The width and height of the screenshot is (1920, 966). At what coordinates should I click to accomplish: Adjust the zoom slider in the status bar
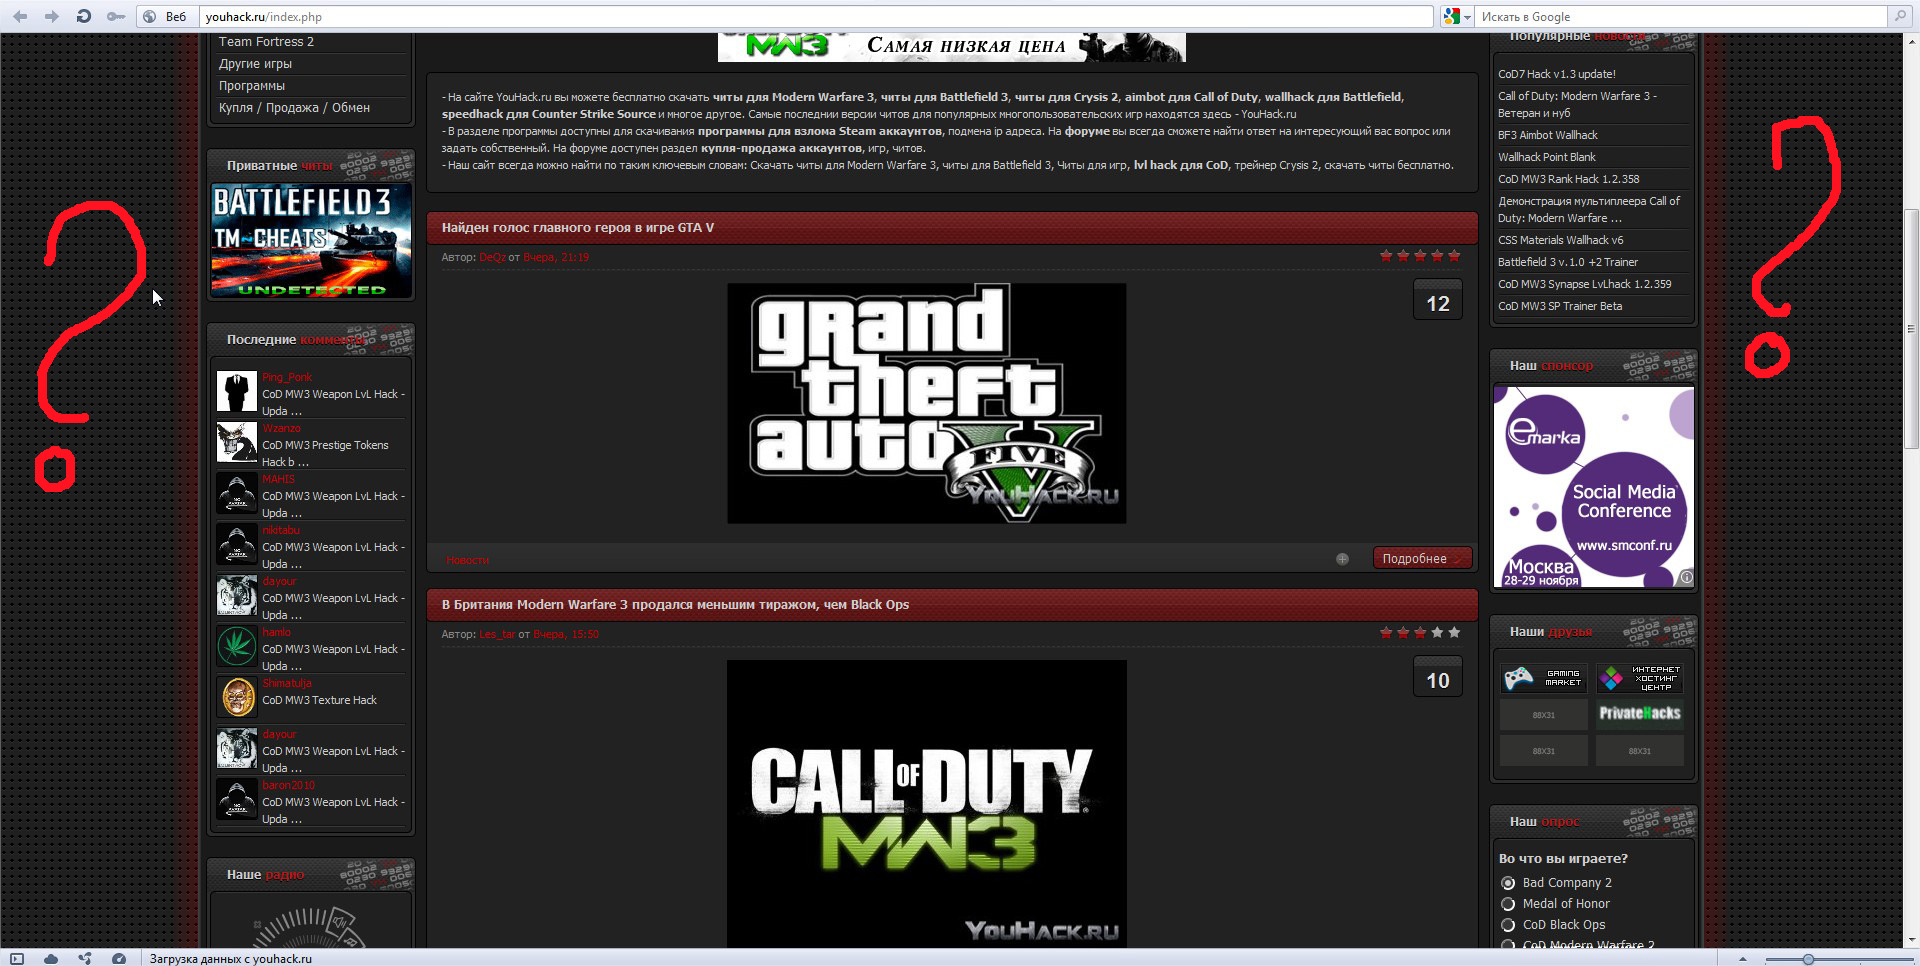click(x=1808, y=959)
